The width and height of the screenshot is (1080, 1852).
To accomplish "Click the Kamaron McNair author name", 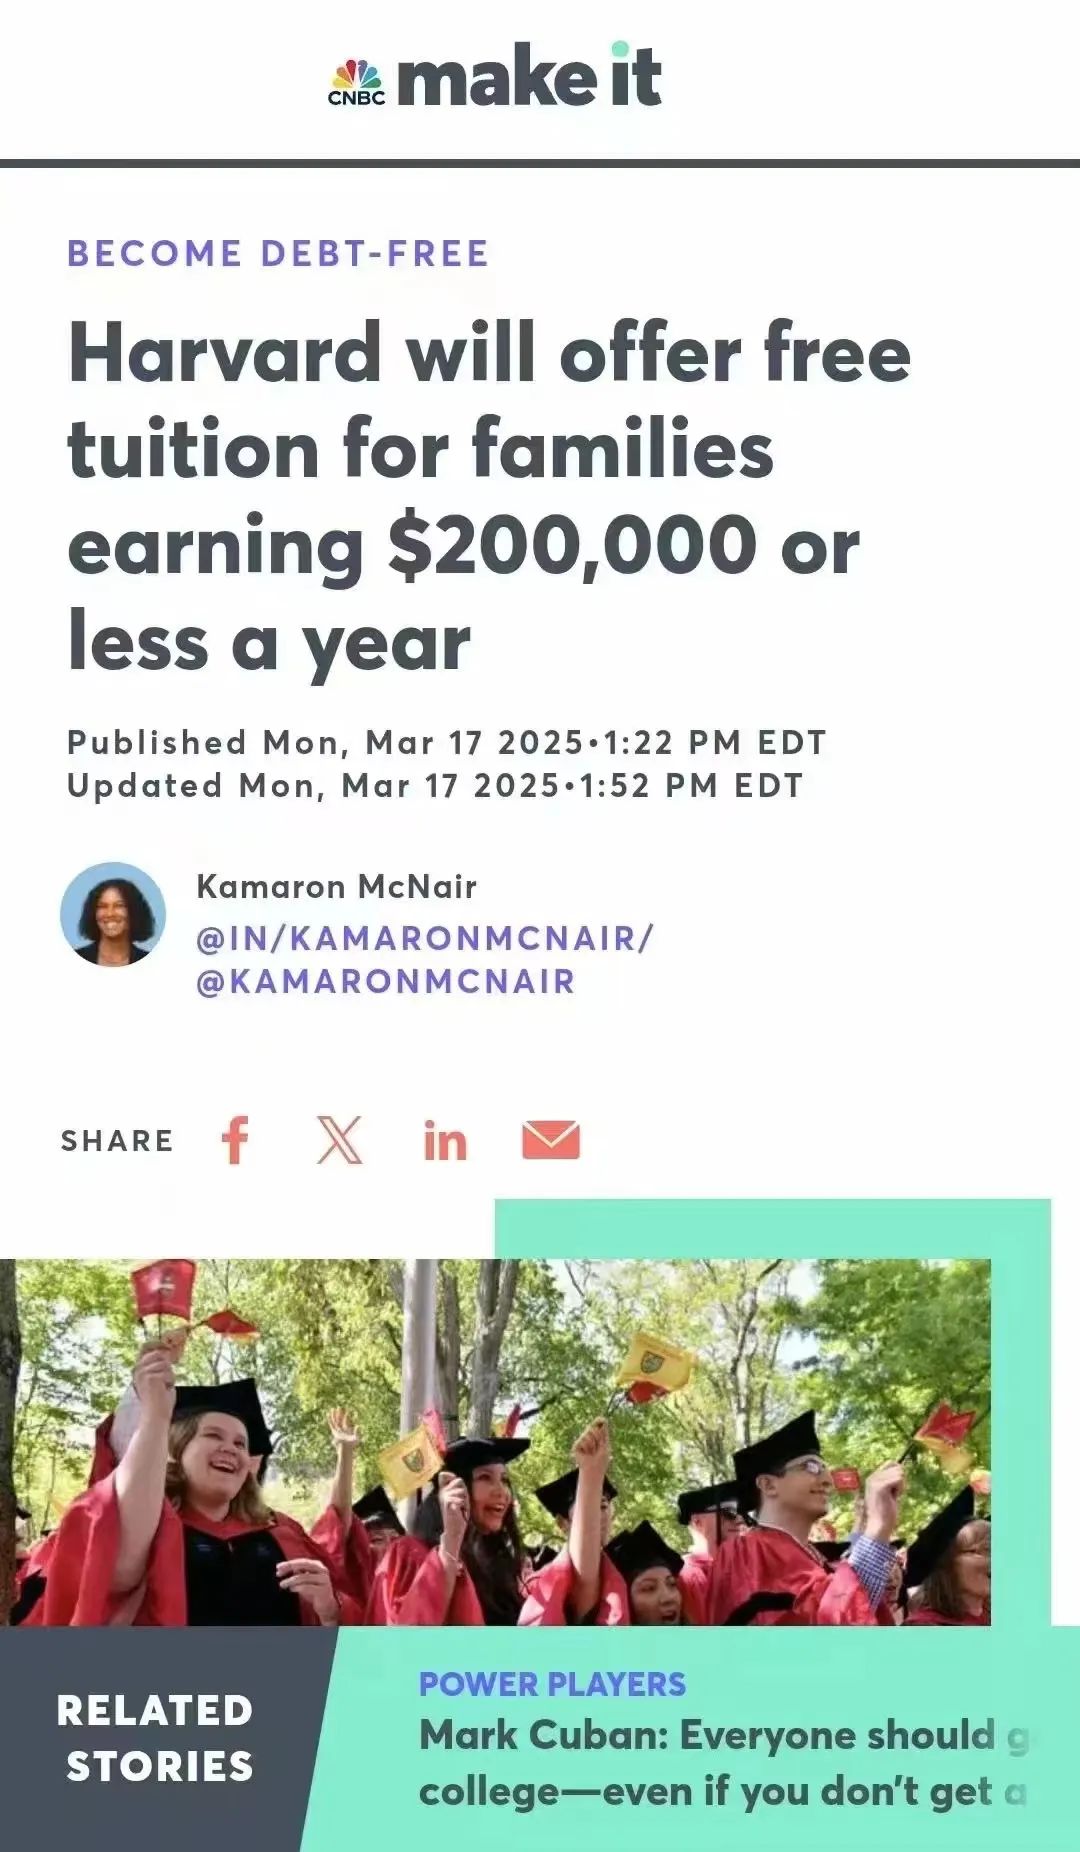I will [x=336, y=886].
